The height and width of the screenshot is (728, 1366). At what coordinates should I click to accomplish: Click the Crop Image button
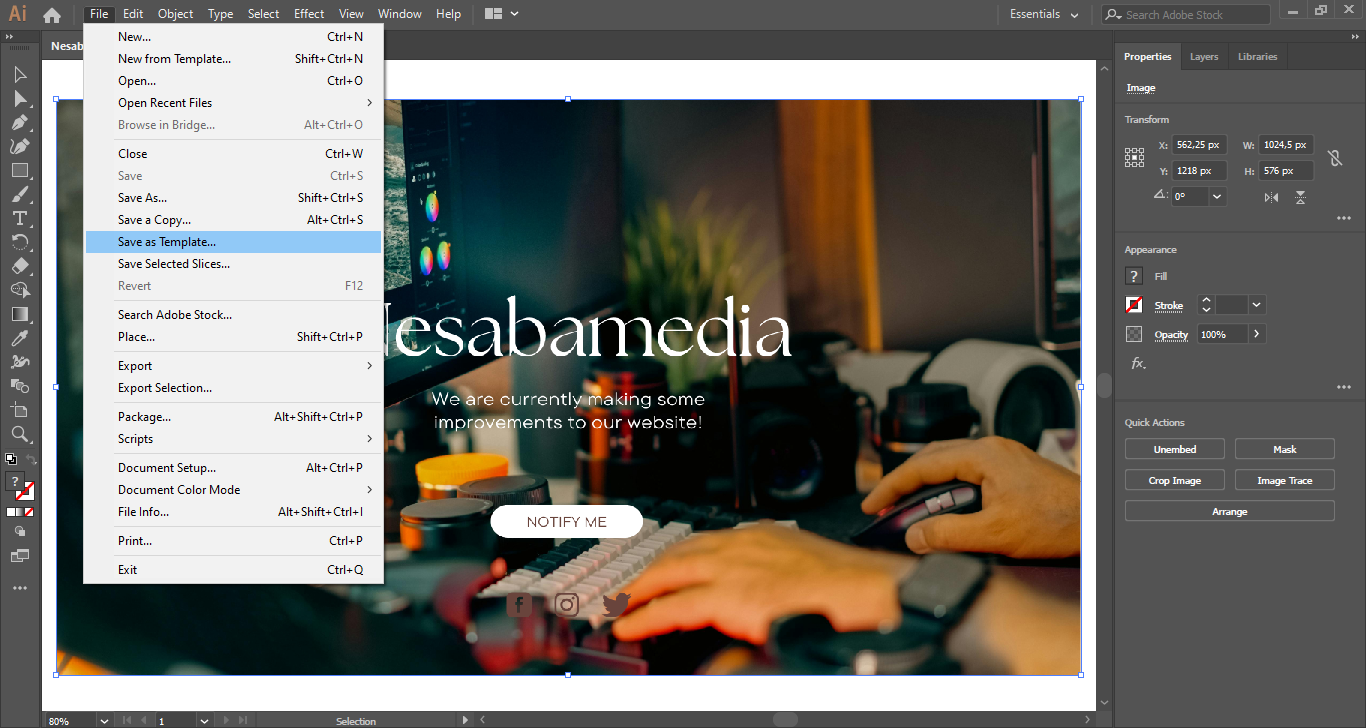click(1174, 481)
